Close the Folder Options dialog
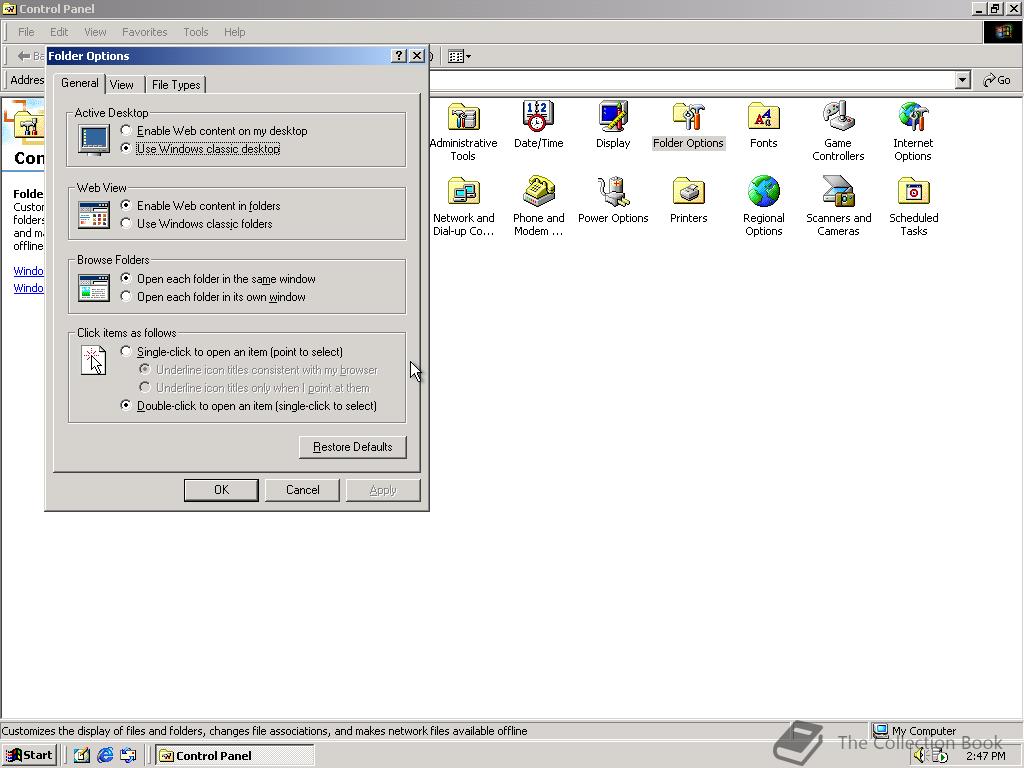The height and width of the screenshot is (768, 1024). [417, 56]
